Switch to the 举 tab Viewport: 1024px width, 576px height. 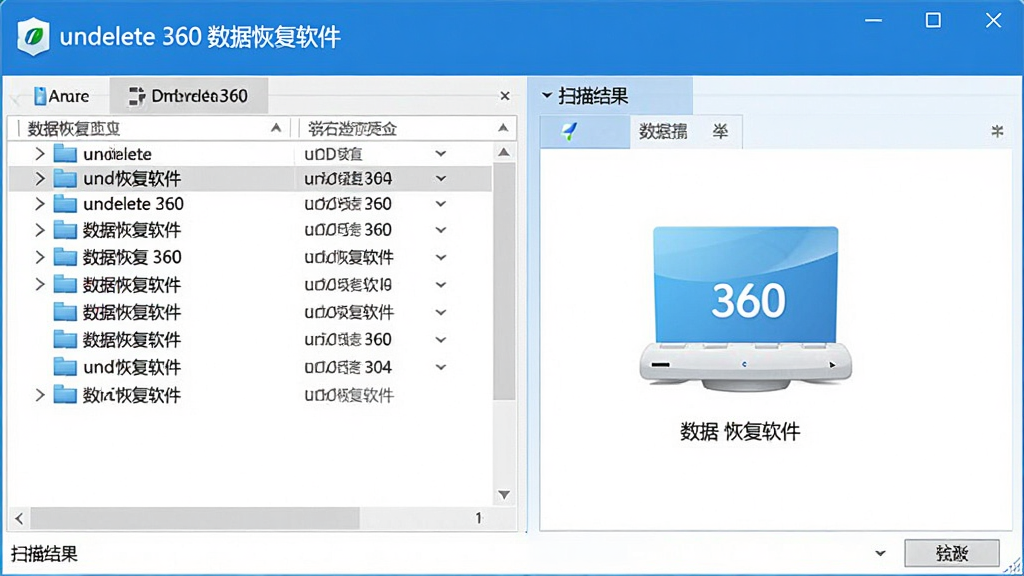point(720,131)
